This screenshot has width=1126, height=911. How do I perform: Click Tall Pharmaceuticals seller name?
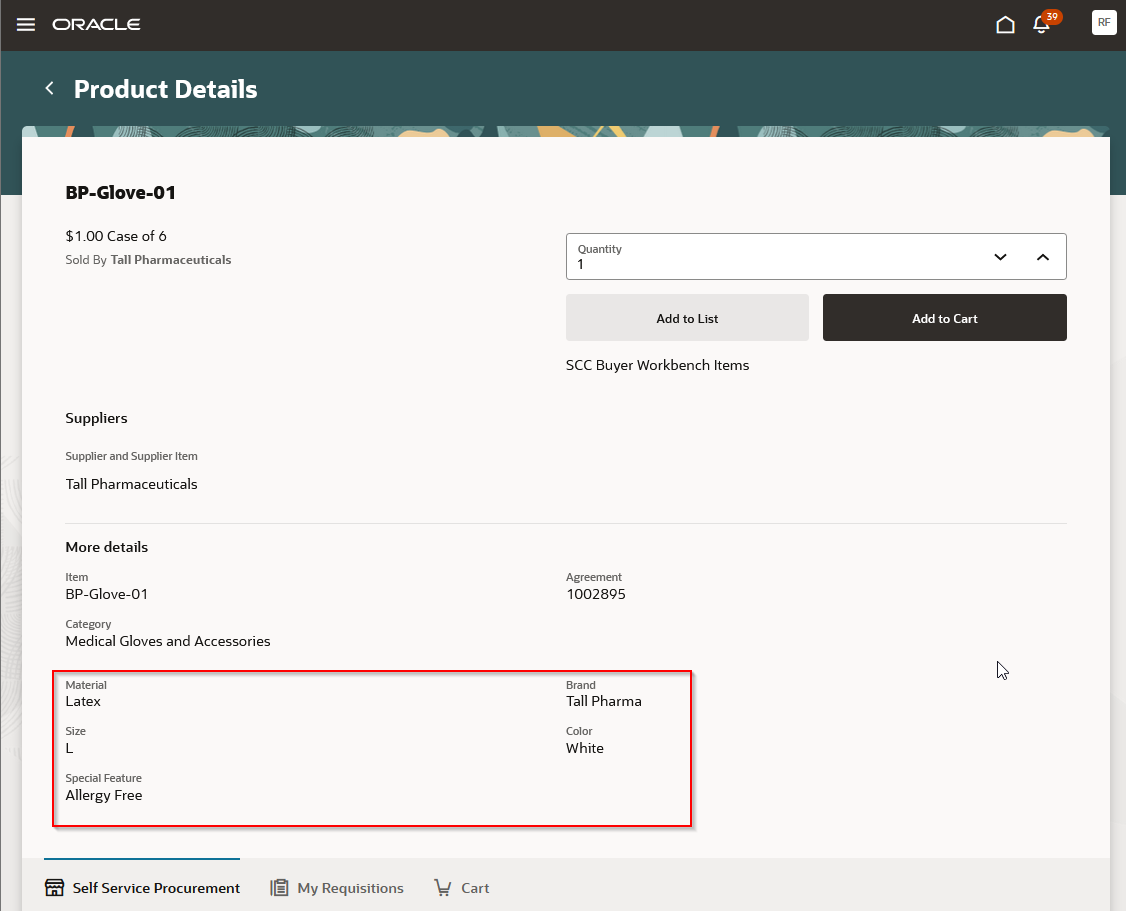coord(171,260)
